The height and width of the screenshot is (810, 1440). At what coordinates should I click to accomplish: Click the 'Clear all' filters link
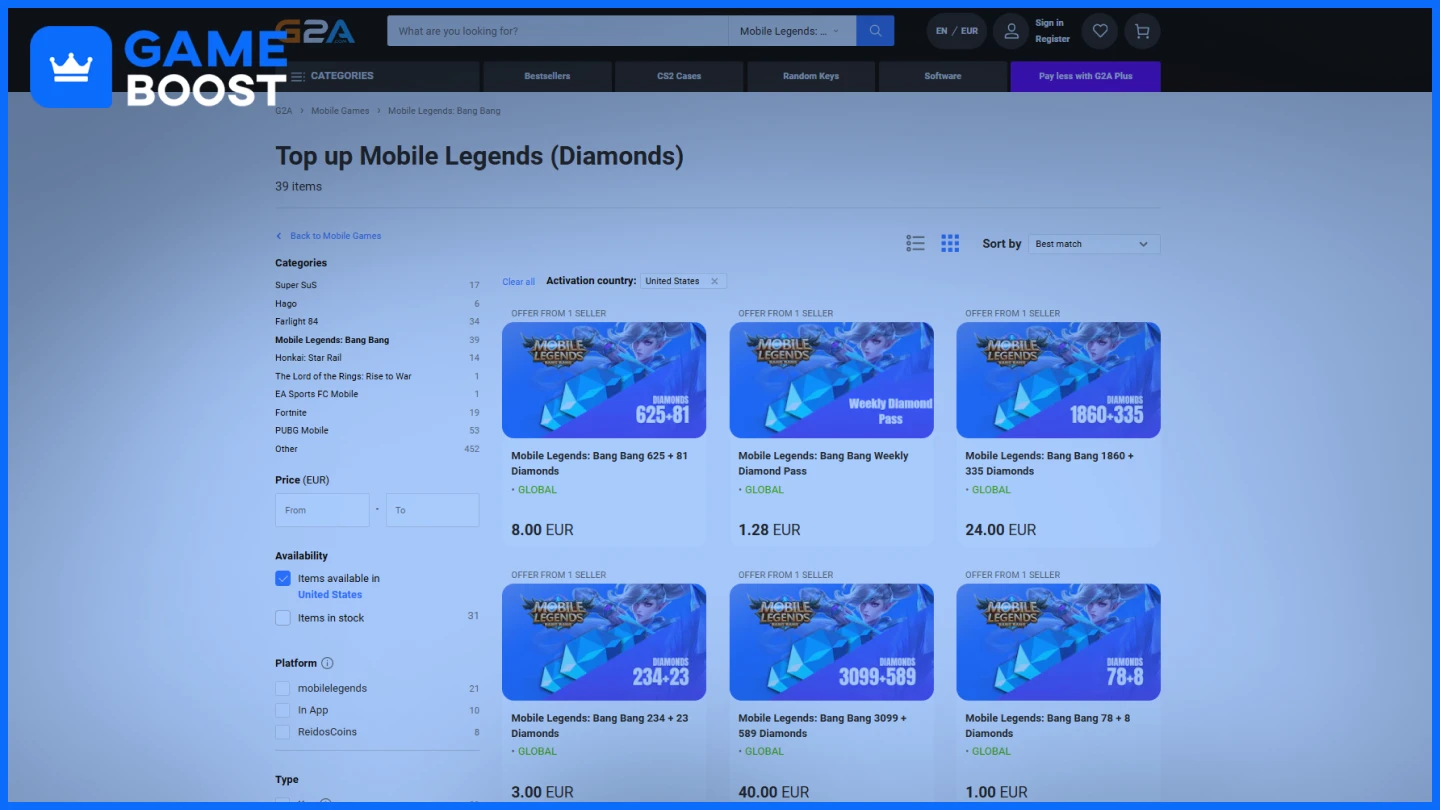tap(518, 282)
